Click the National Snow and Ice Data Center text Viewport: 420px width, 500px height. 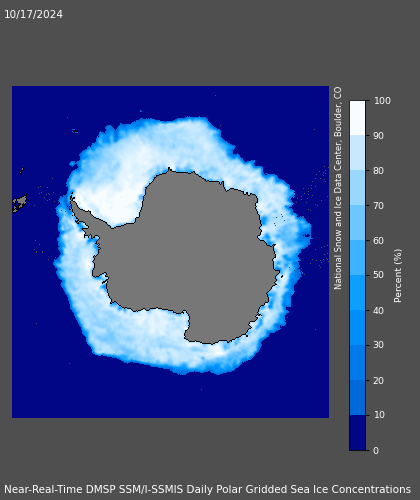pos(338,188)
